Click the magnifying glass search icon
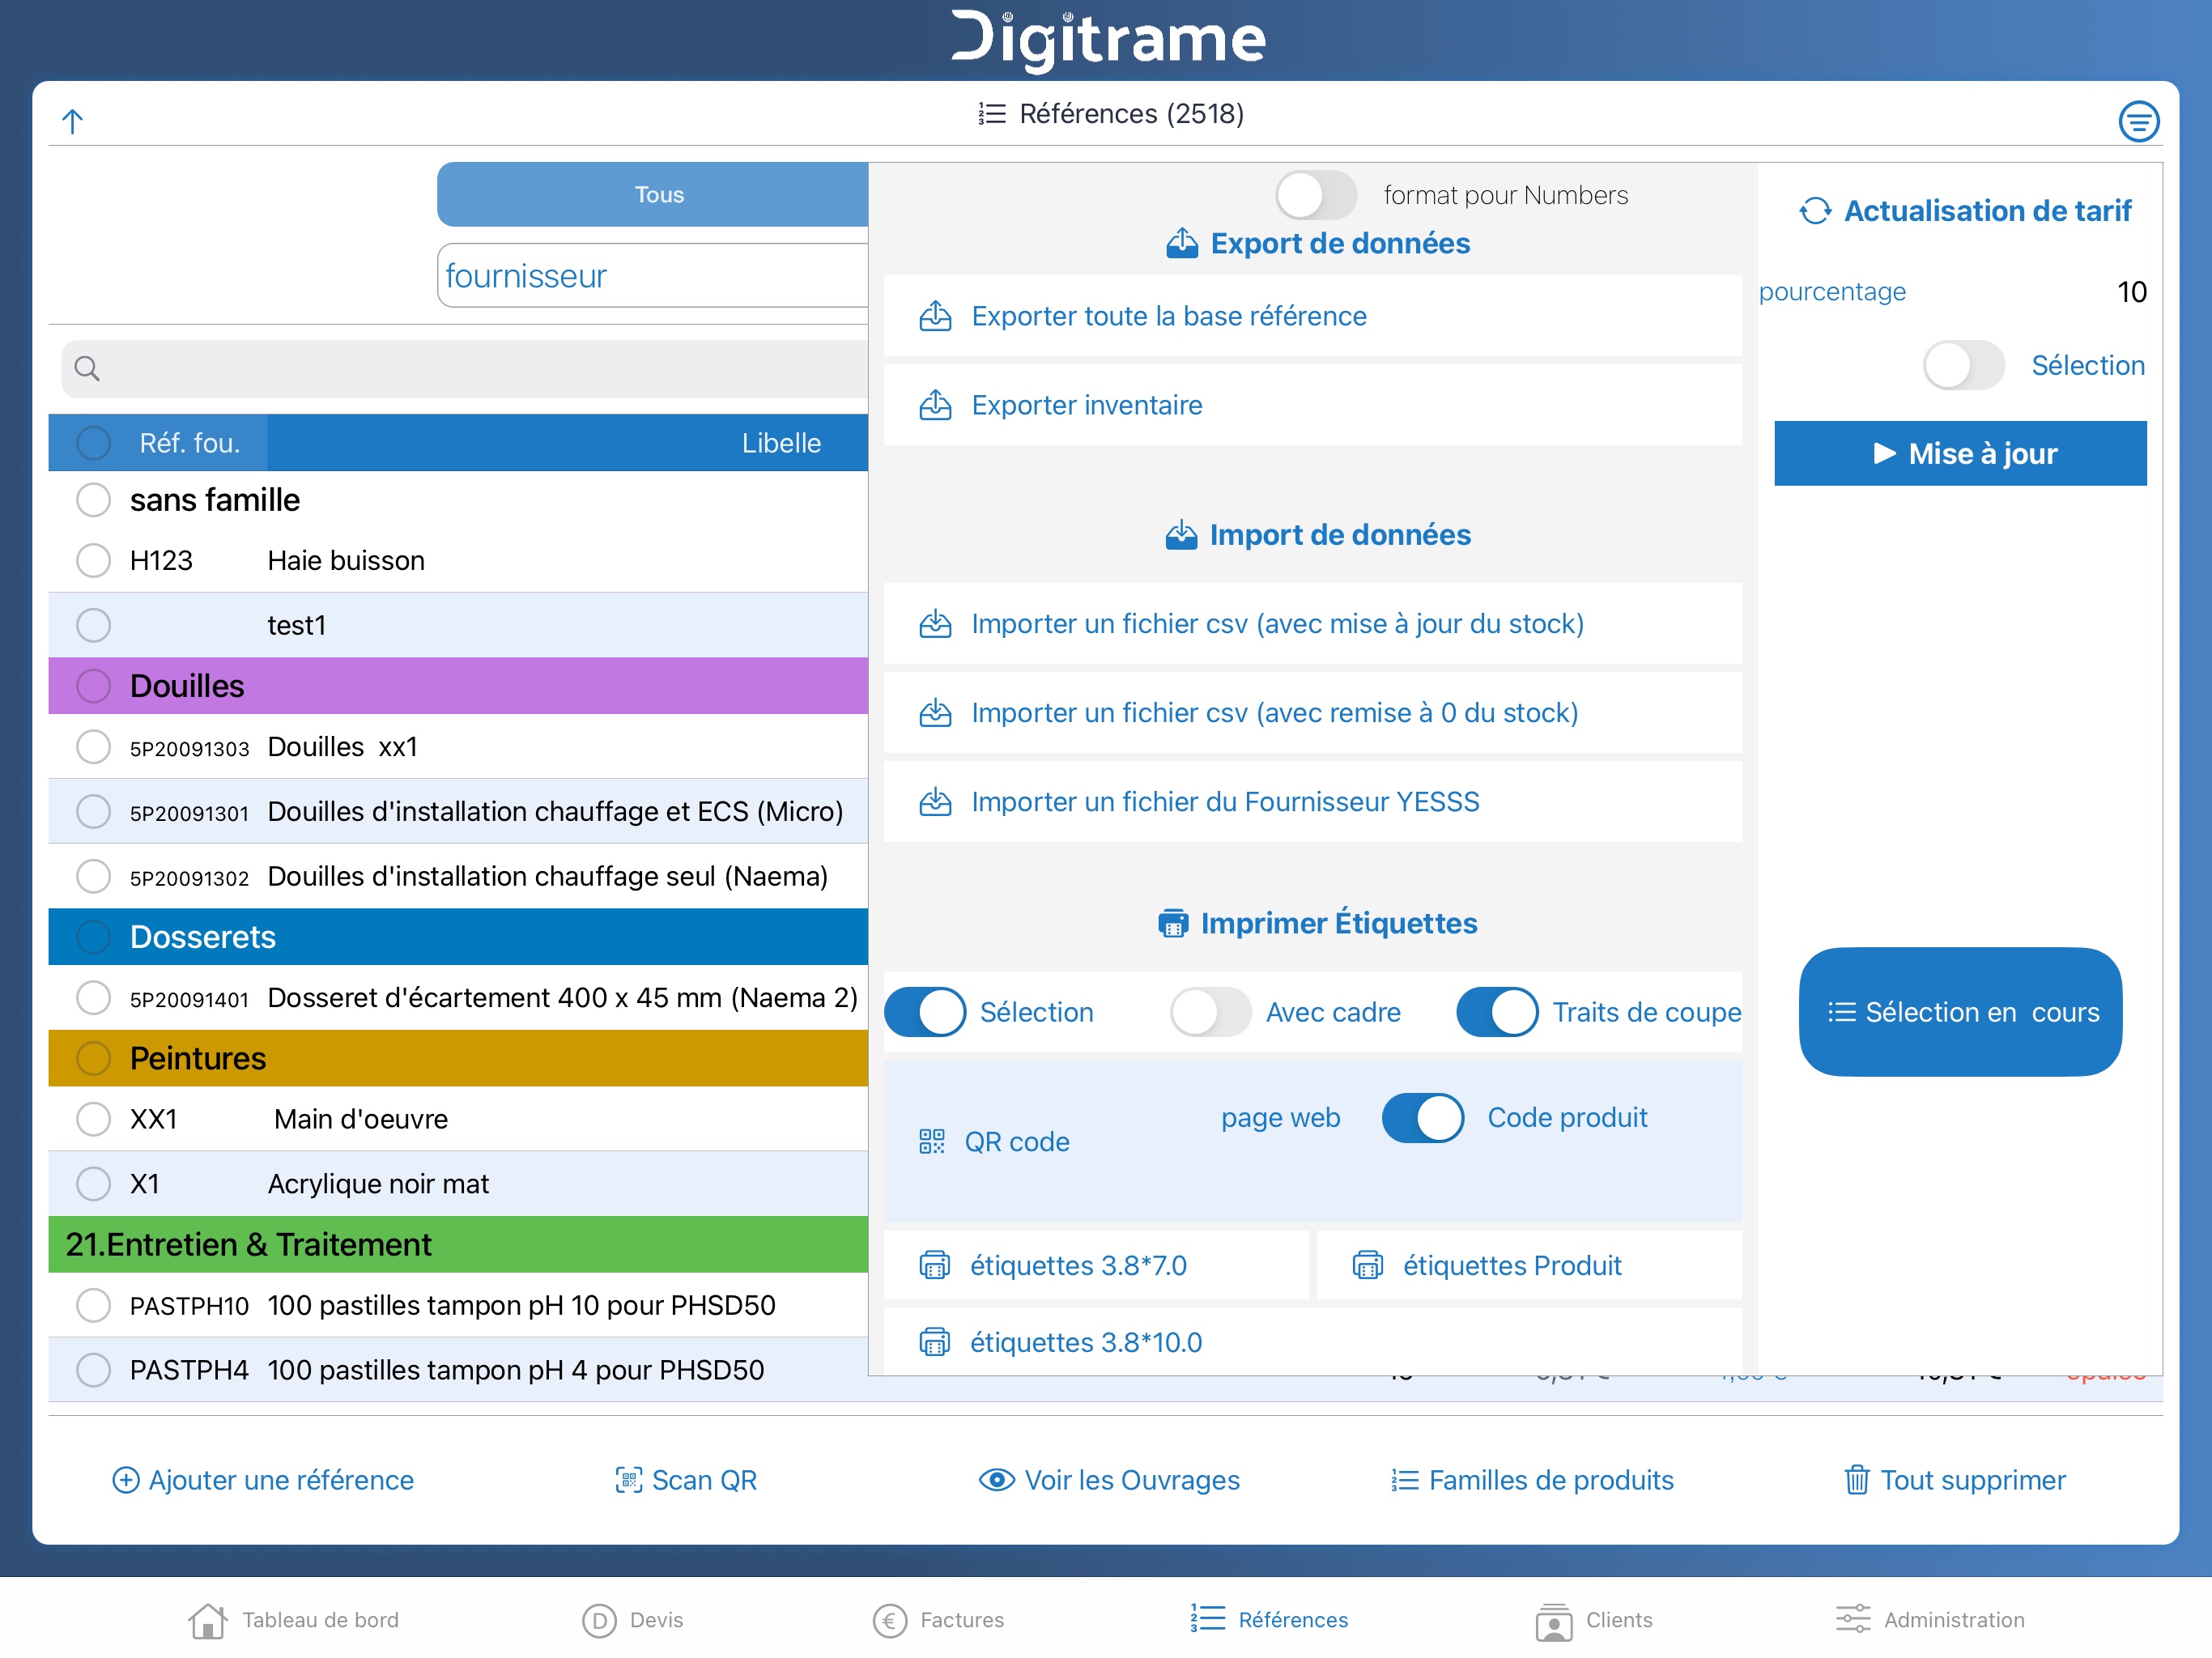Viewport: 2212px width, 1658px height. tap(87, 369)
